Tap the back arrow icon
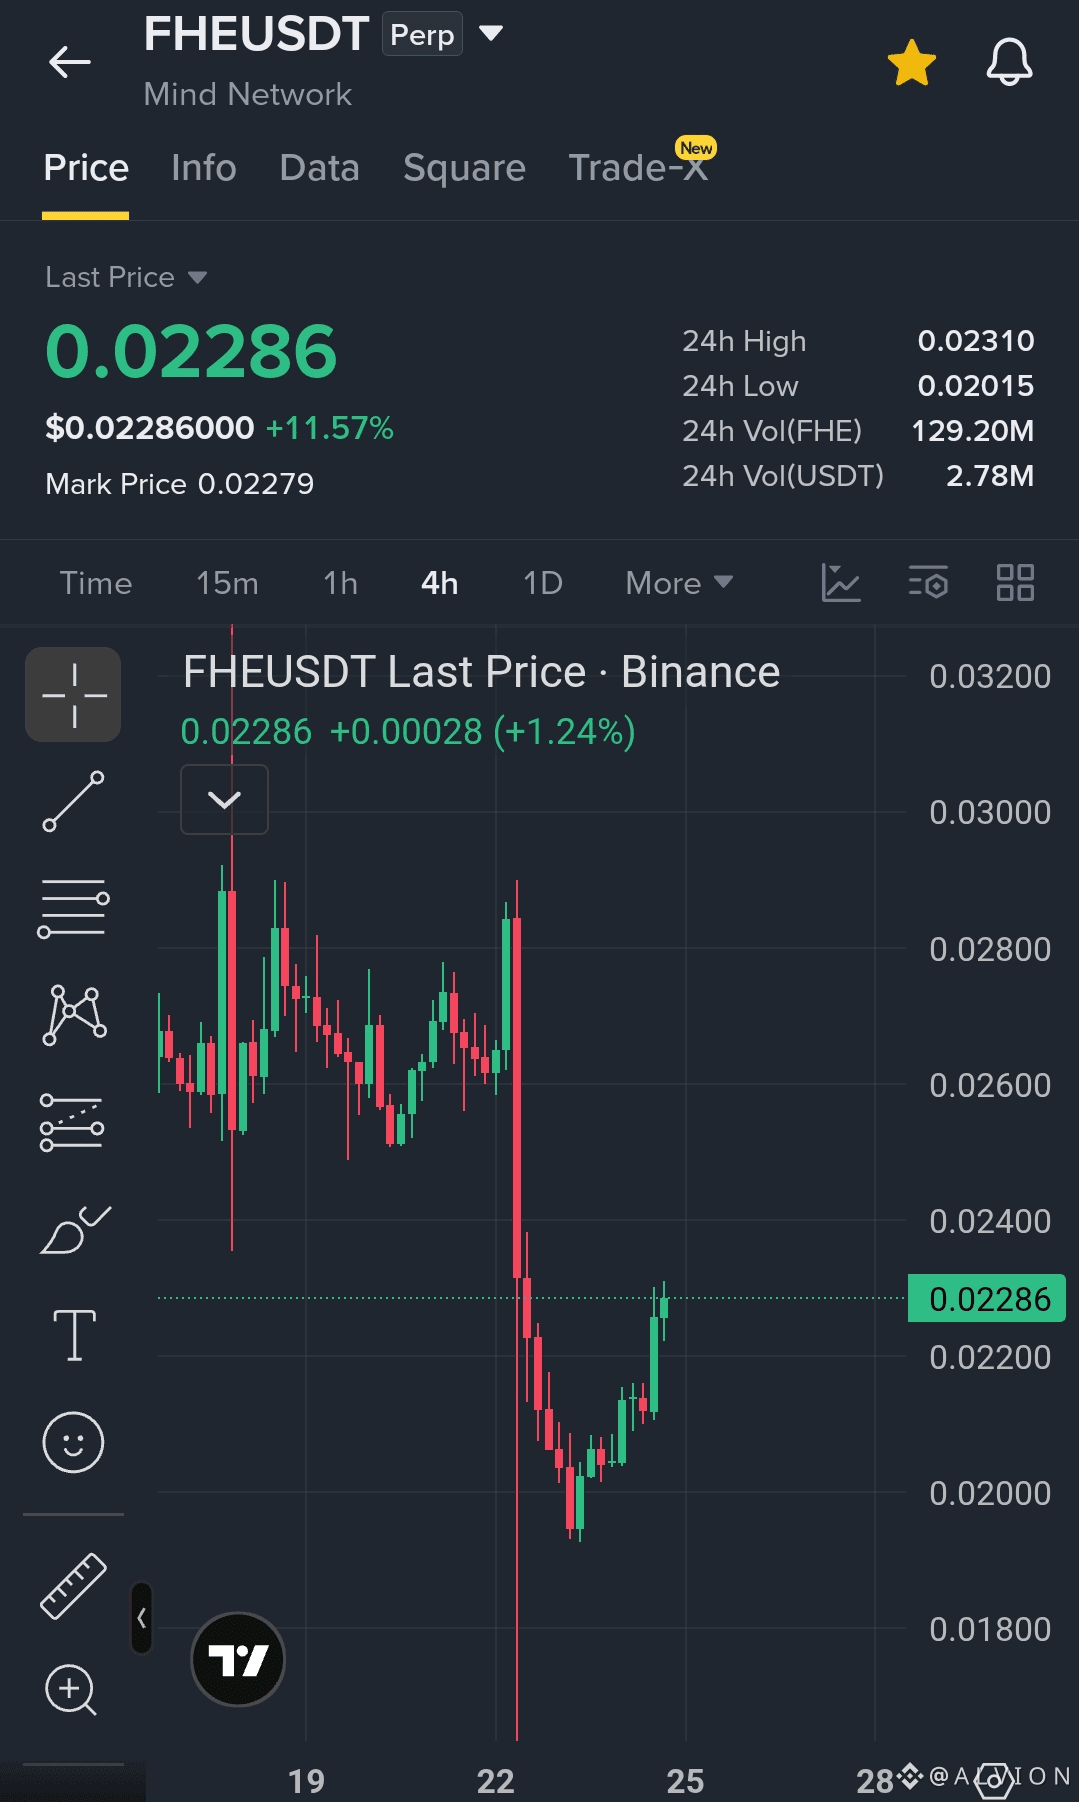The height and width of the screenshot is (1802, 1079). coord(70,62)
